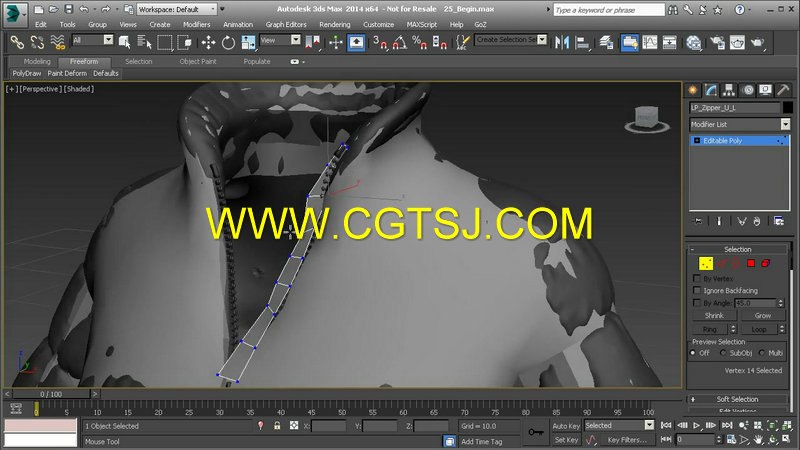Screen dimensions: 800x450
Task: Switch to the Freeform ribbon tab
Action: (x=84, y=61)
